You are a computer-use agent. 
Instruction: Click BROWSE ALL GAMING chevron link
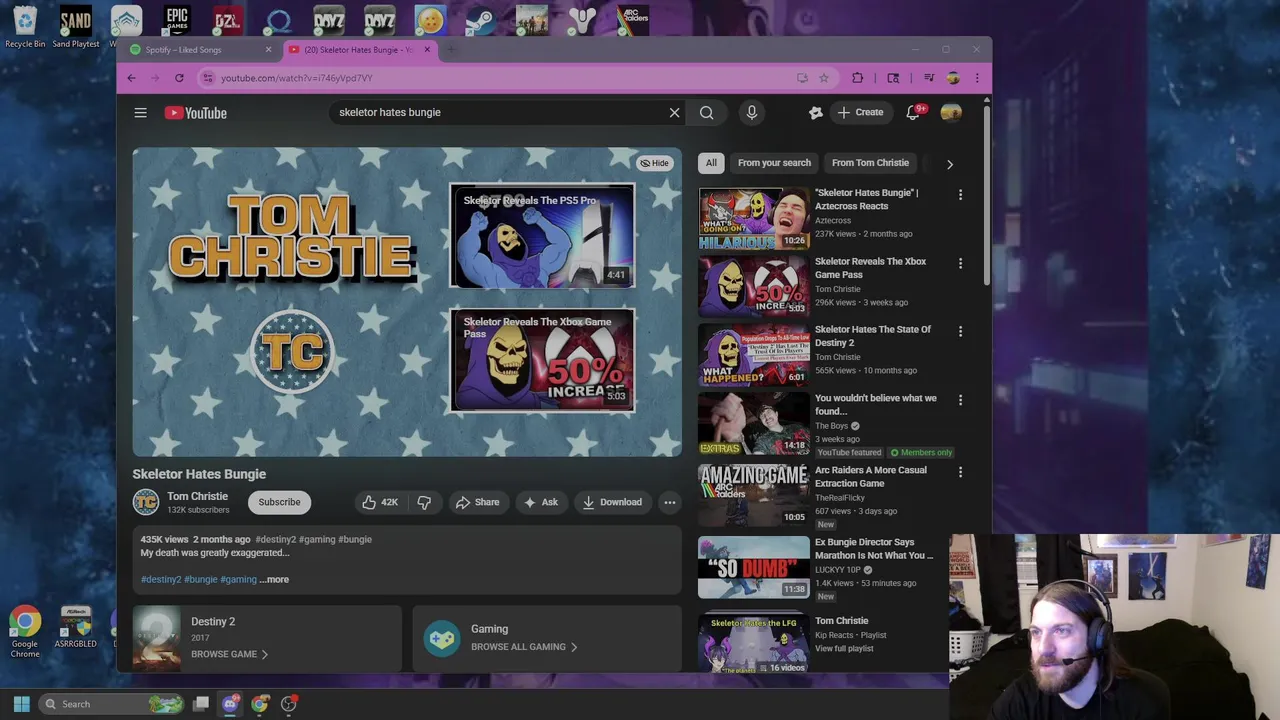pyautogui.click(x=524, y=647)
